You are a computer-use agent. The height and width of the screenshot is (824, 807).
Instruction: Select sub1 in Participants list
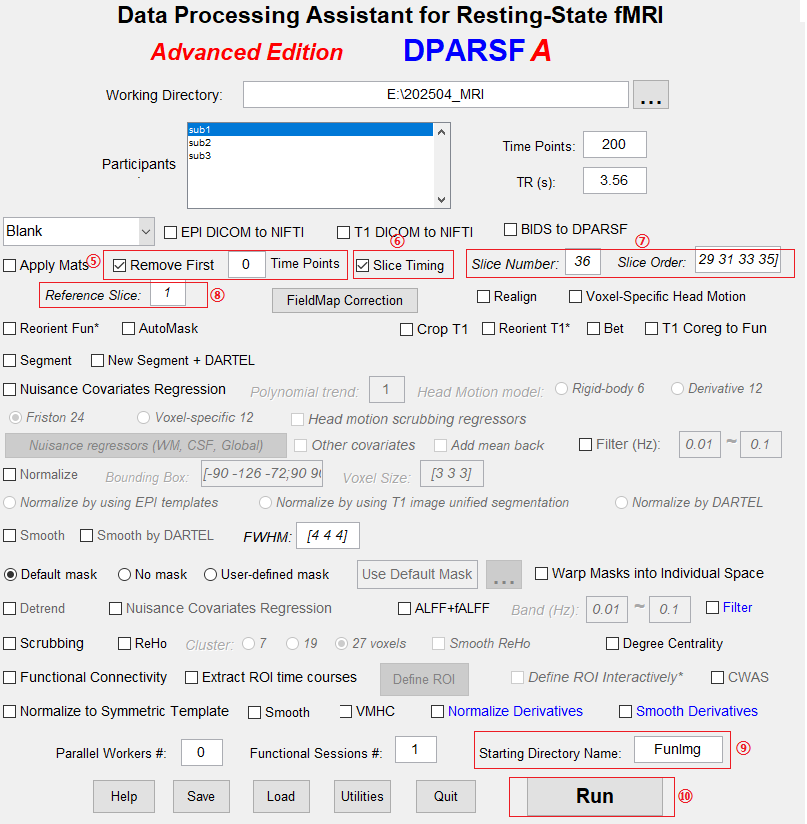tap(310, 130)
